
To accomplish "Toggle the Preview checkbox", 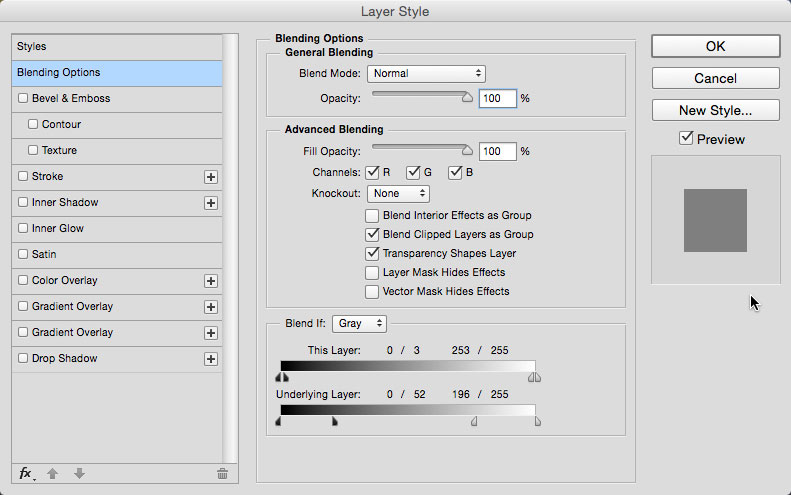I will (686, 138).
